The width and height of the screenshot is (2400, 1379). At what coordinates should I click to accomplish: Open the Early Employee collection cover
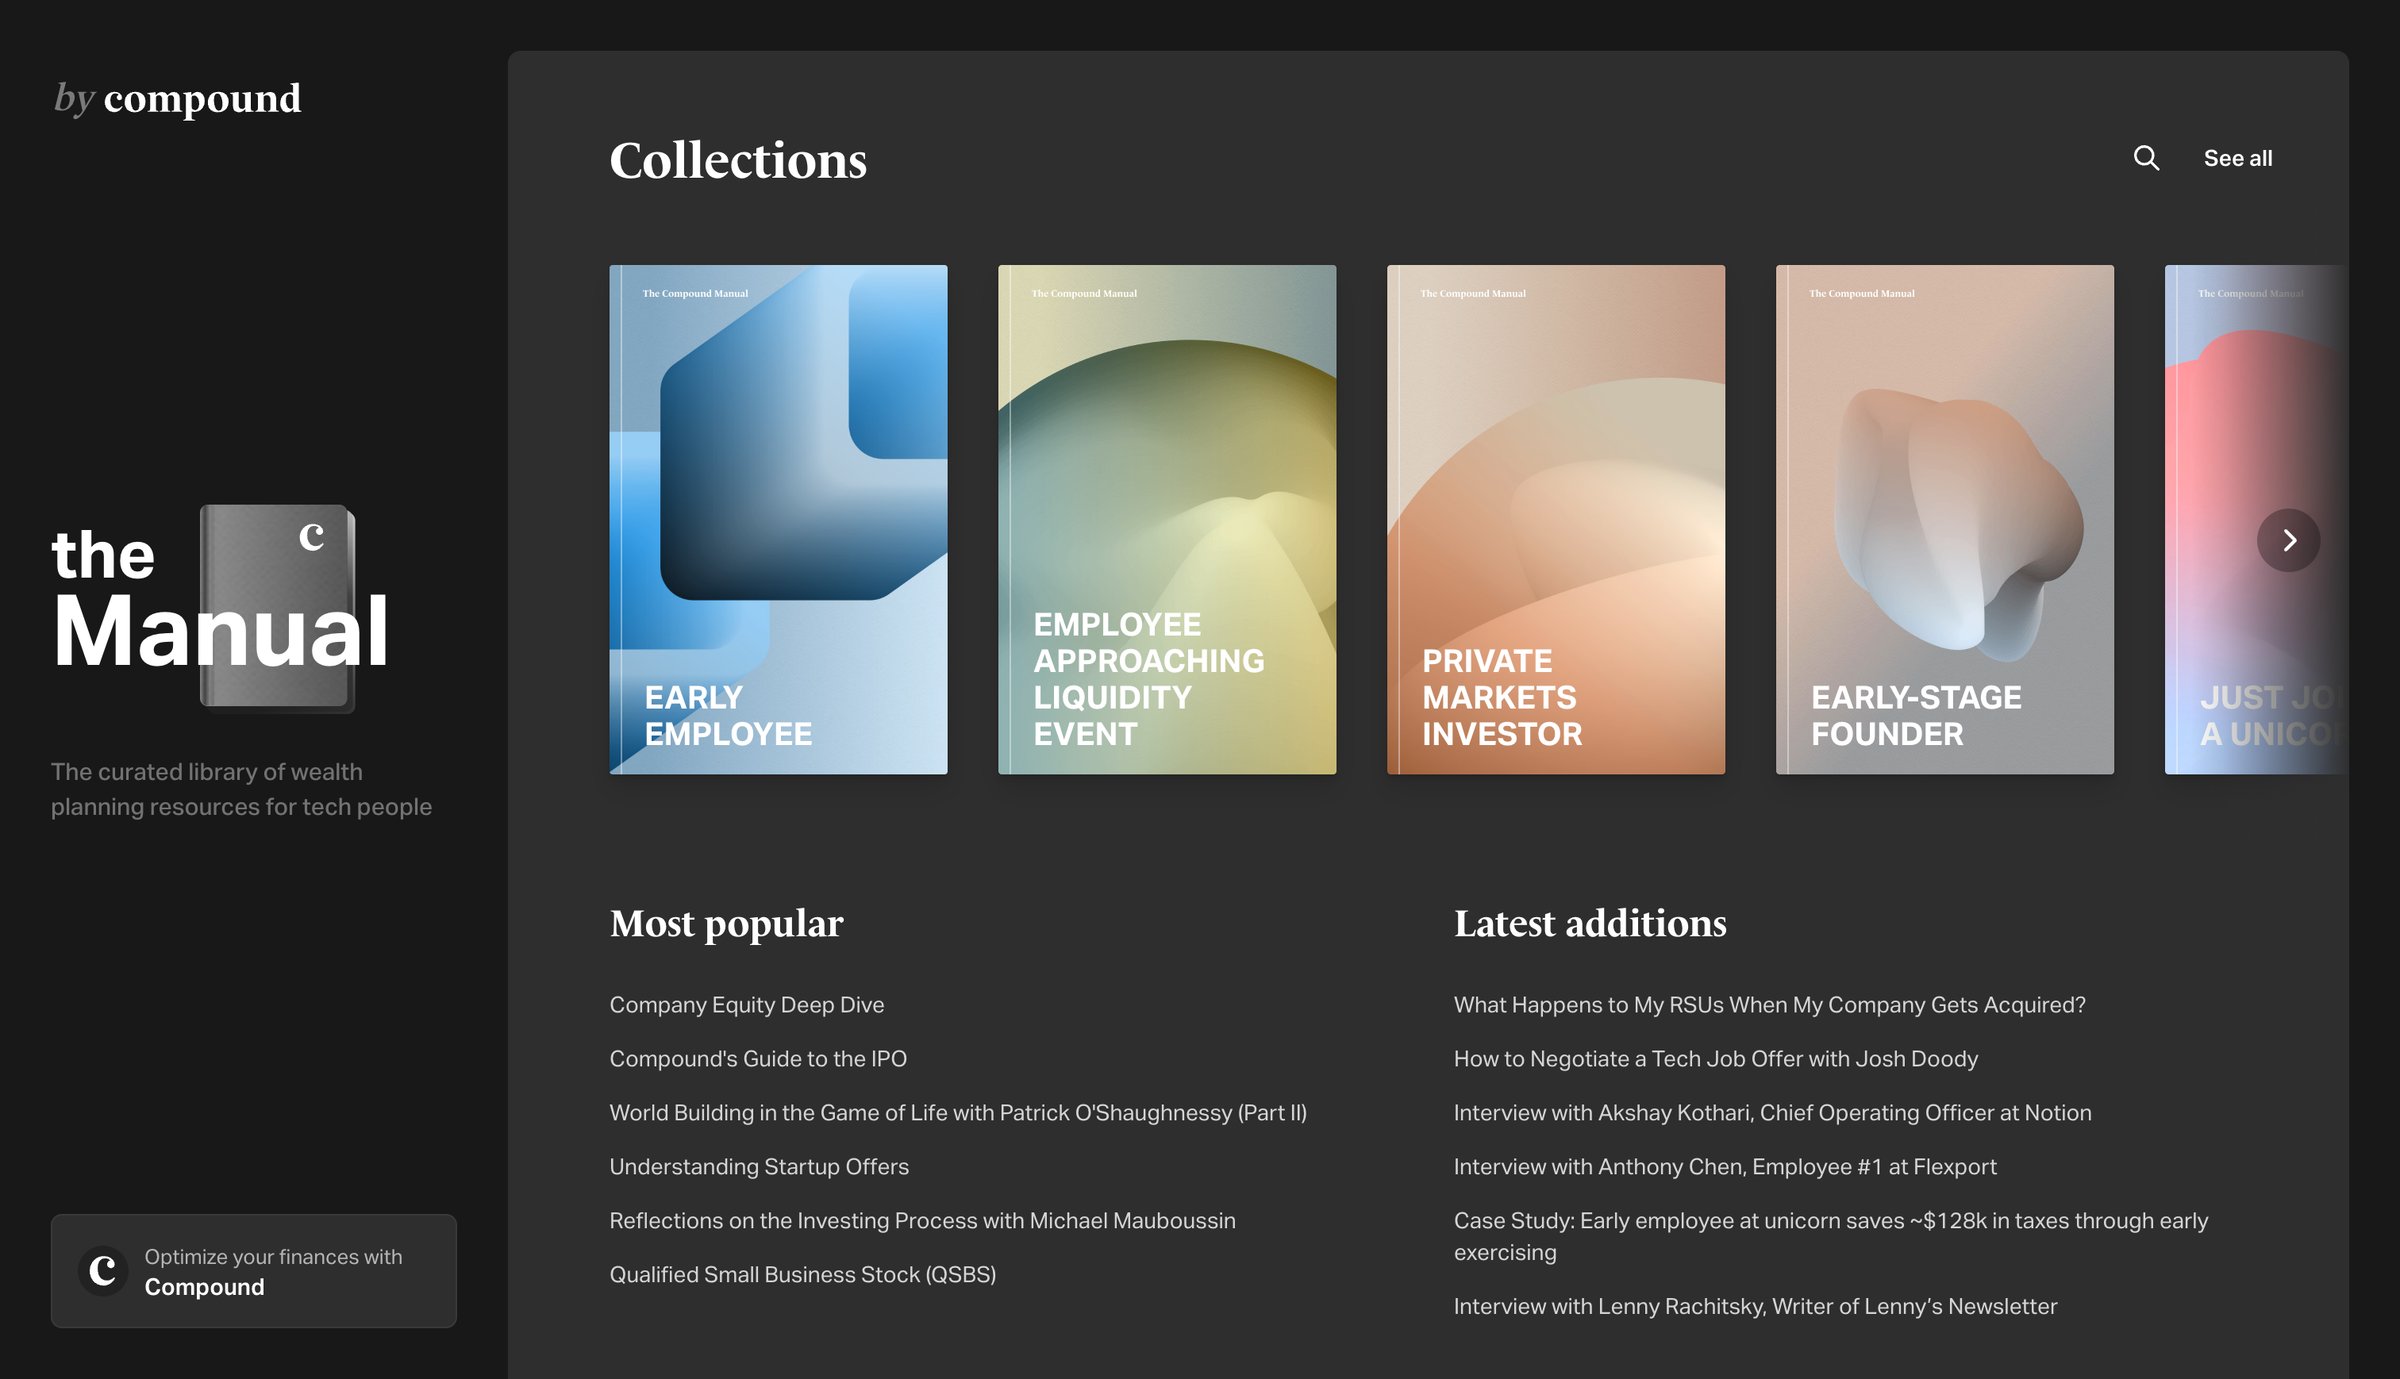click(x=778, y=519)
